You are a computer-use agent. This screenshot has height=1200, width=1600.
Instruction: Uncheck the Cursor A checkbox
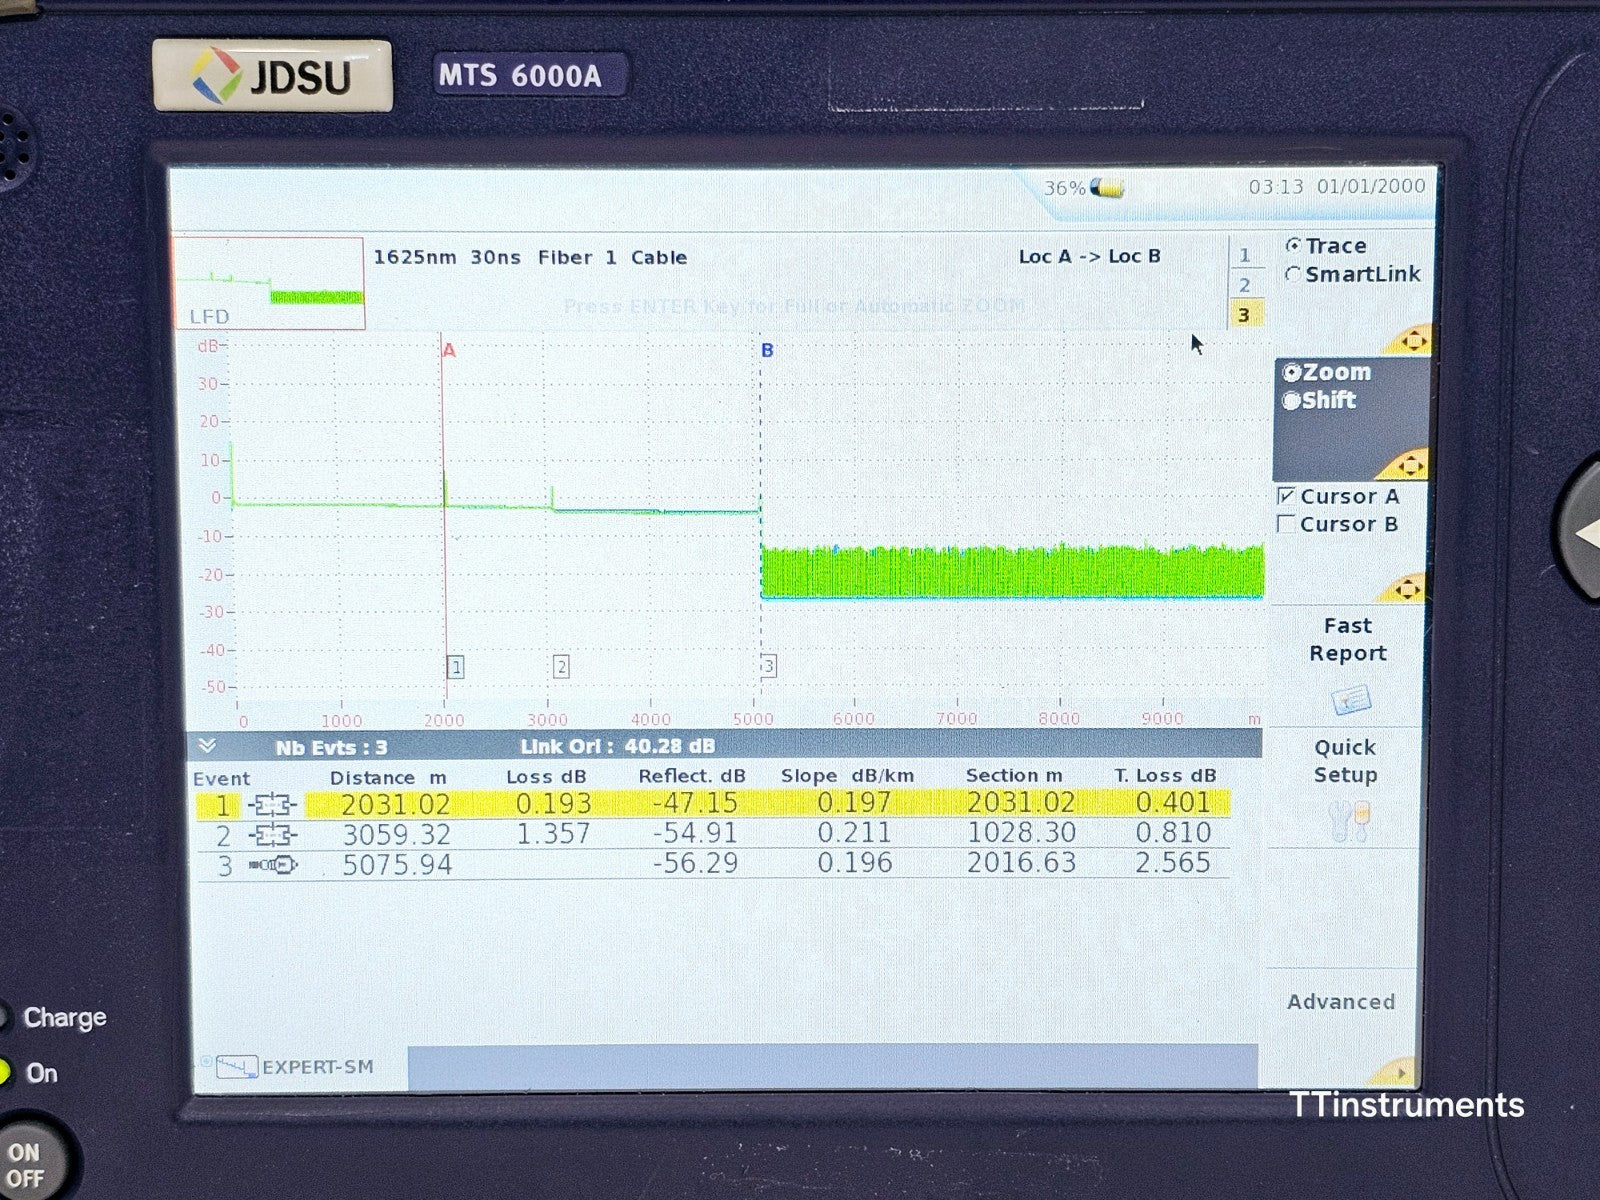(1288, 496)
